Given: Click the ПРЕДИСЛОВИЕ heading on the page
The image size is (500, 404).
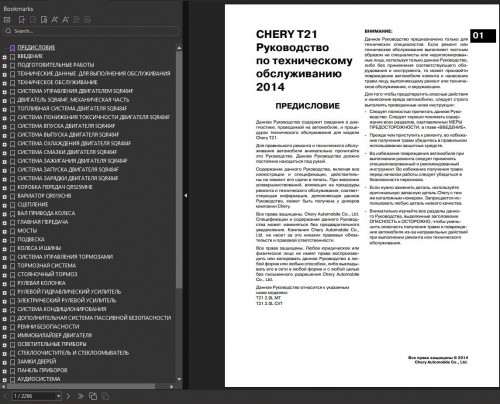Looking at the screenshot, I should point(308,106).
